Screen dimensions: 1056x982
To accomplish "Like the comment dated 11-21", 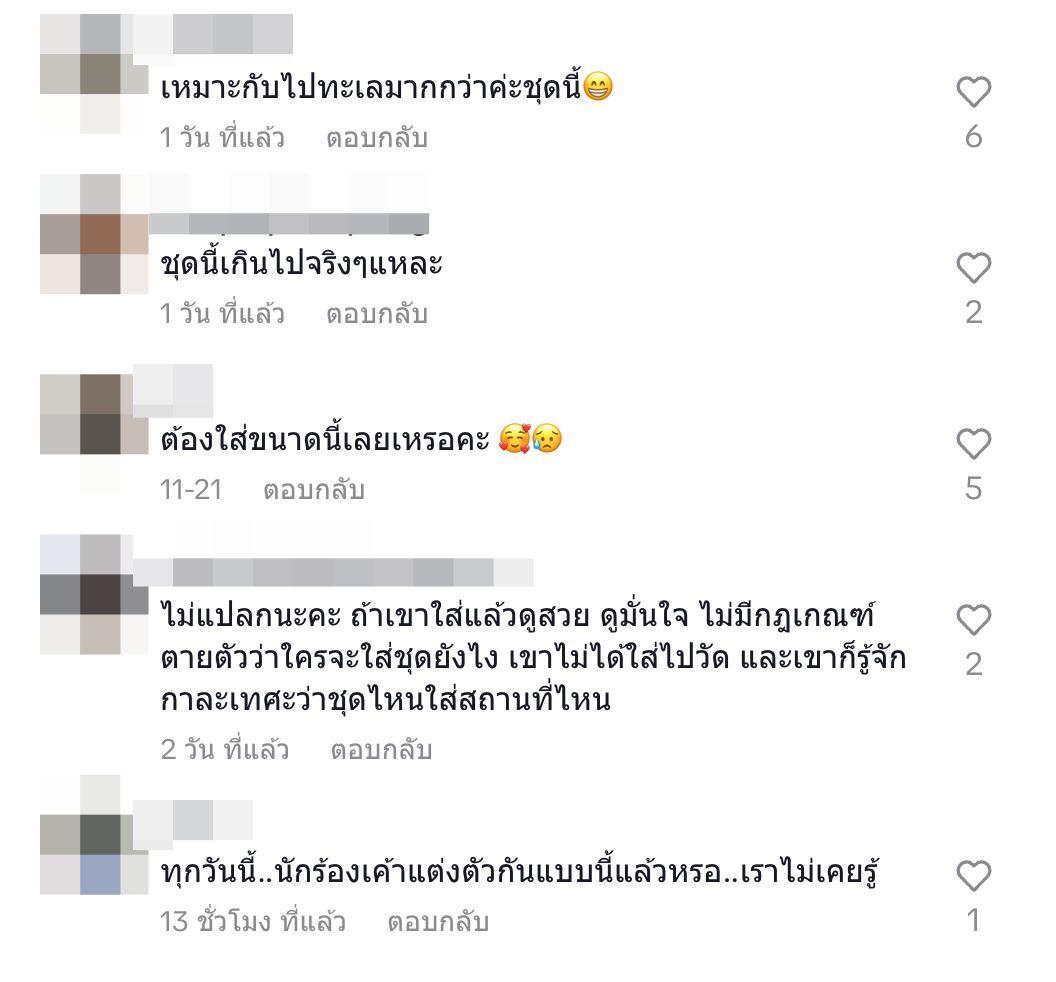I will click(x=973, y=443).
